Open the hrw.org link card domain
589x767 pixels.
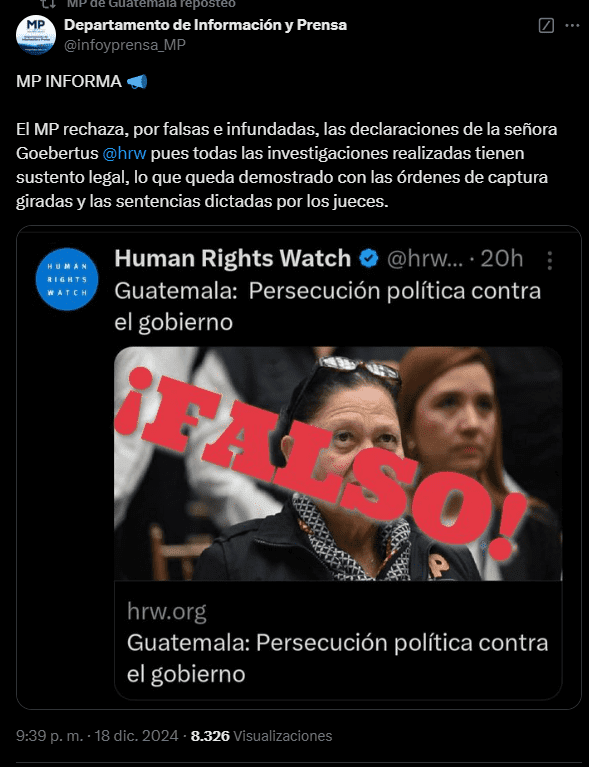[167, 611]
